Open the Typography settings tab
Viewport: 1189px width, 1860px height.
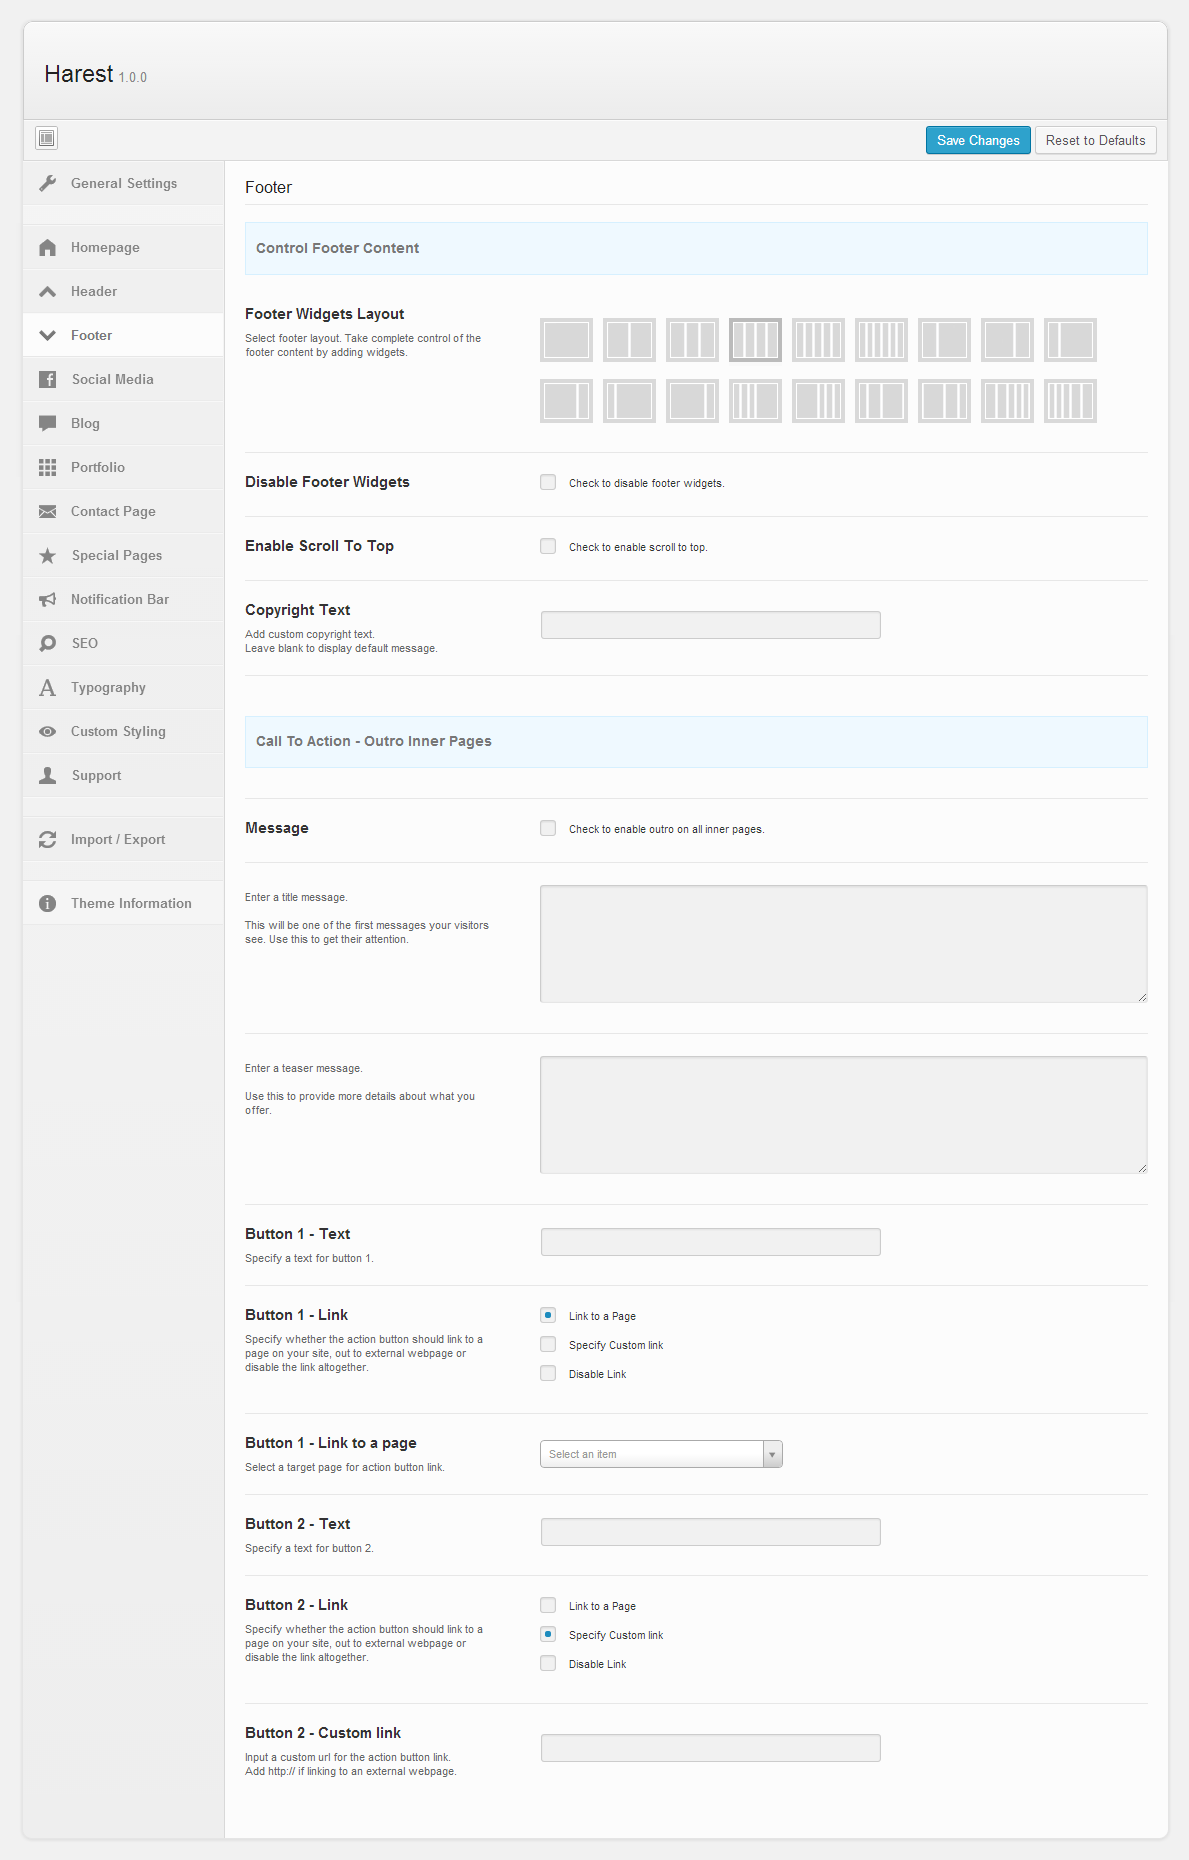[x=108, y=688]
